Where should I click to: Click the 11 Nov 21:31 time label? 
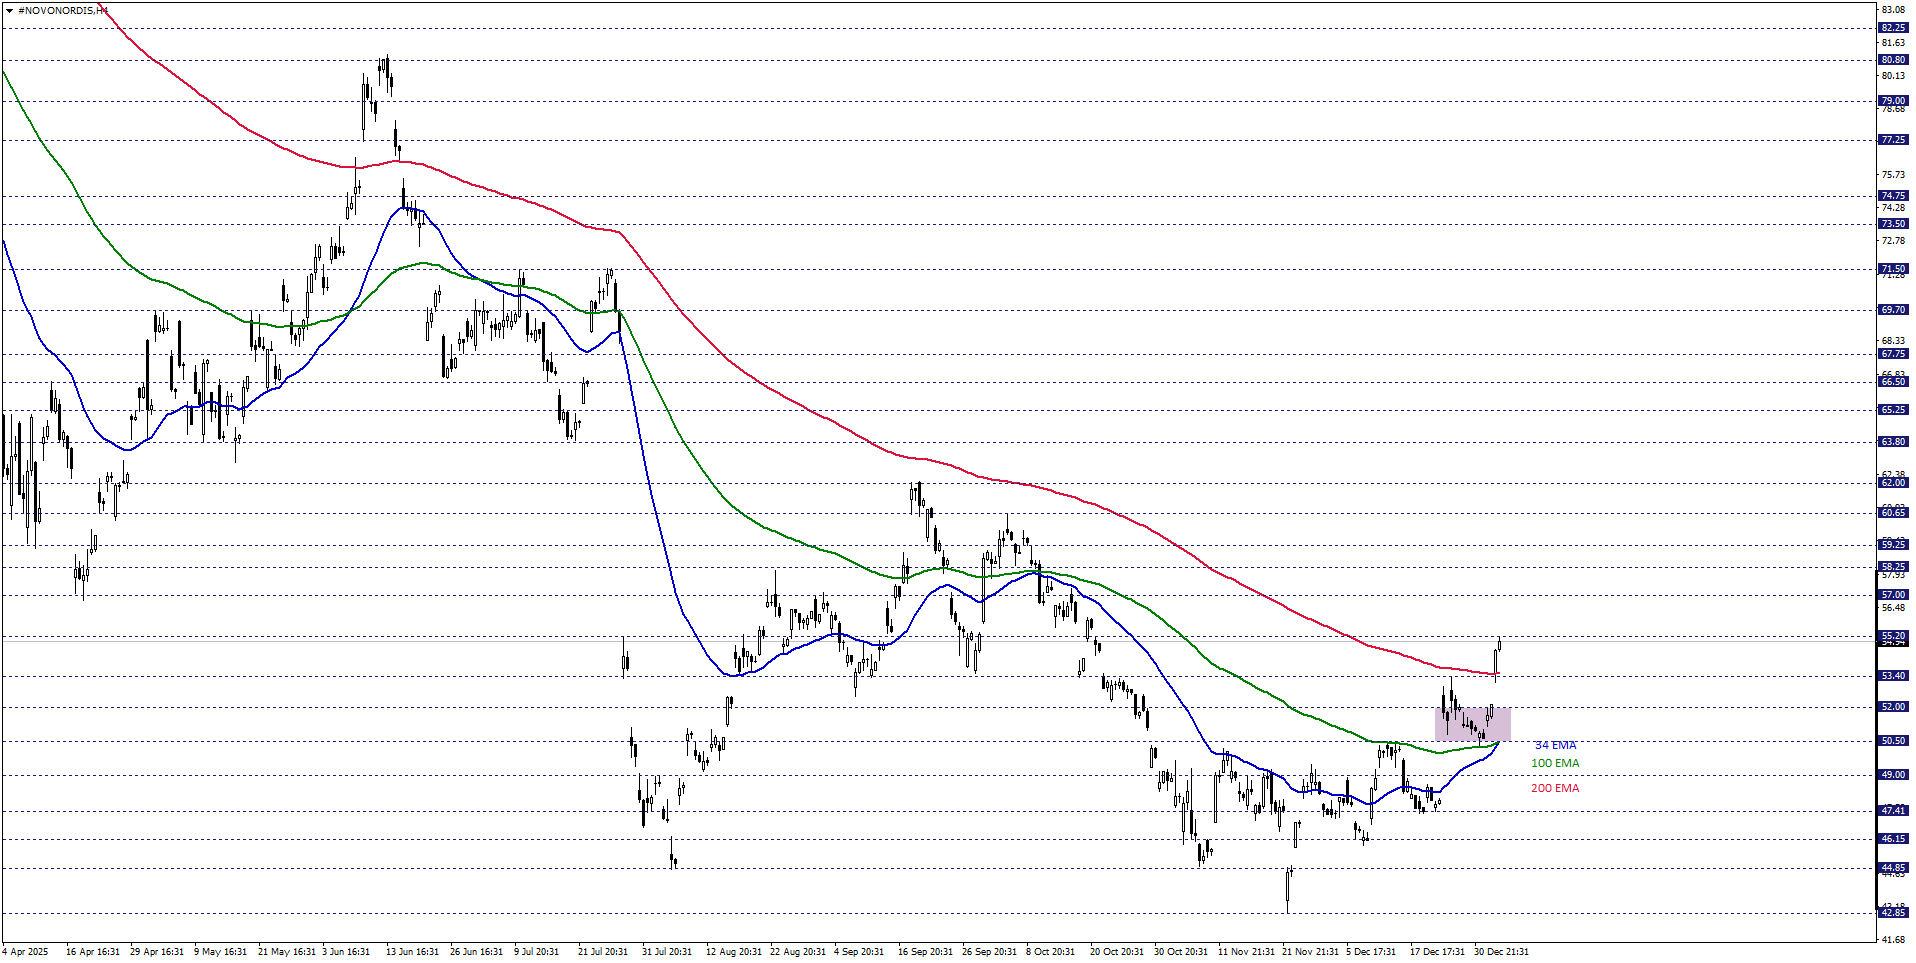click(1246, 952)
